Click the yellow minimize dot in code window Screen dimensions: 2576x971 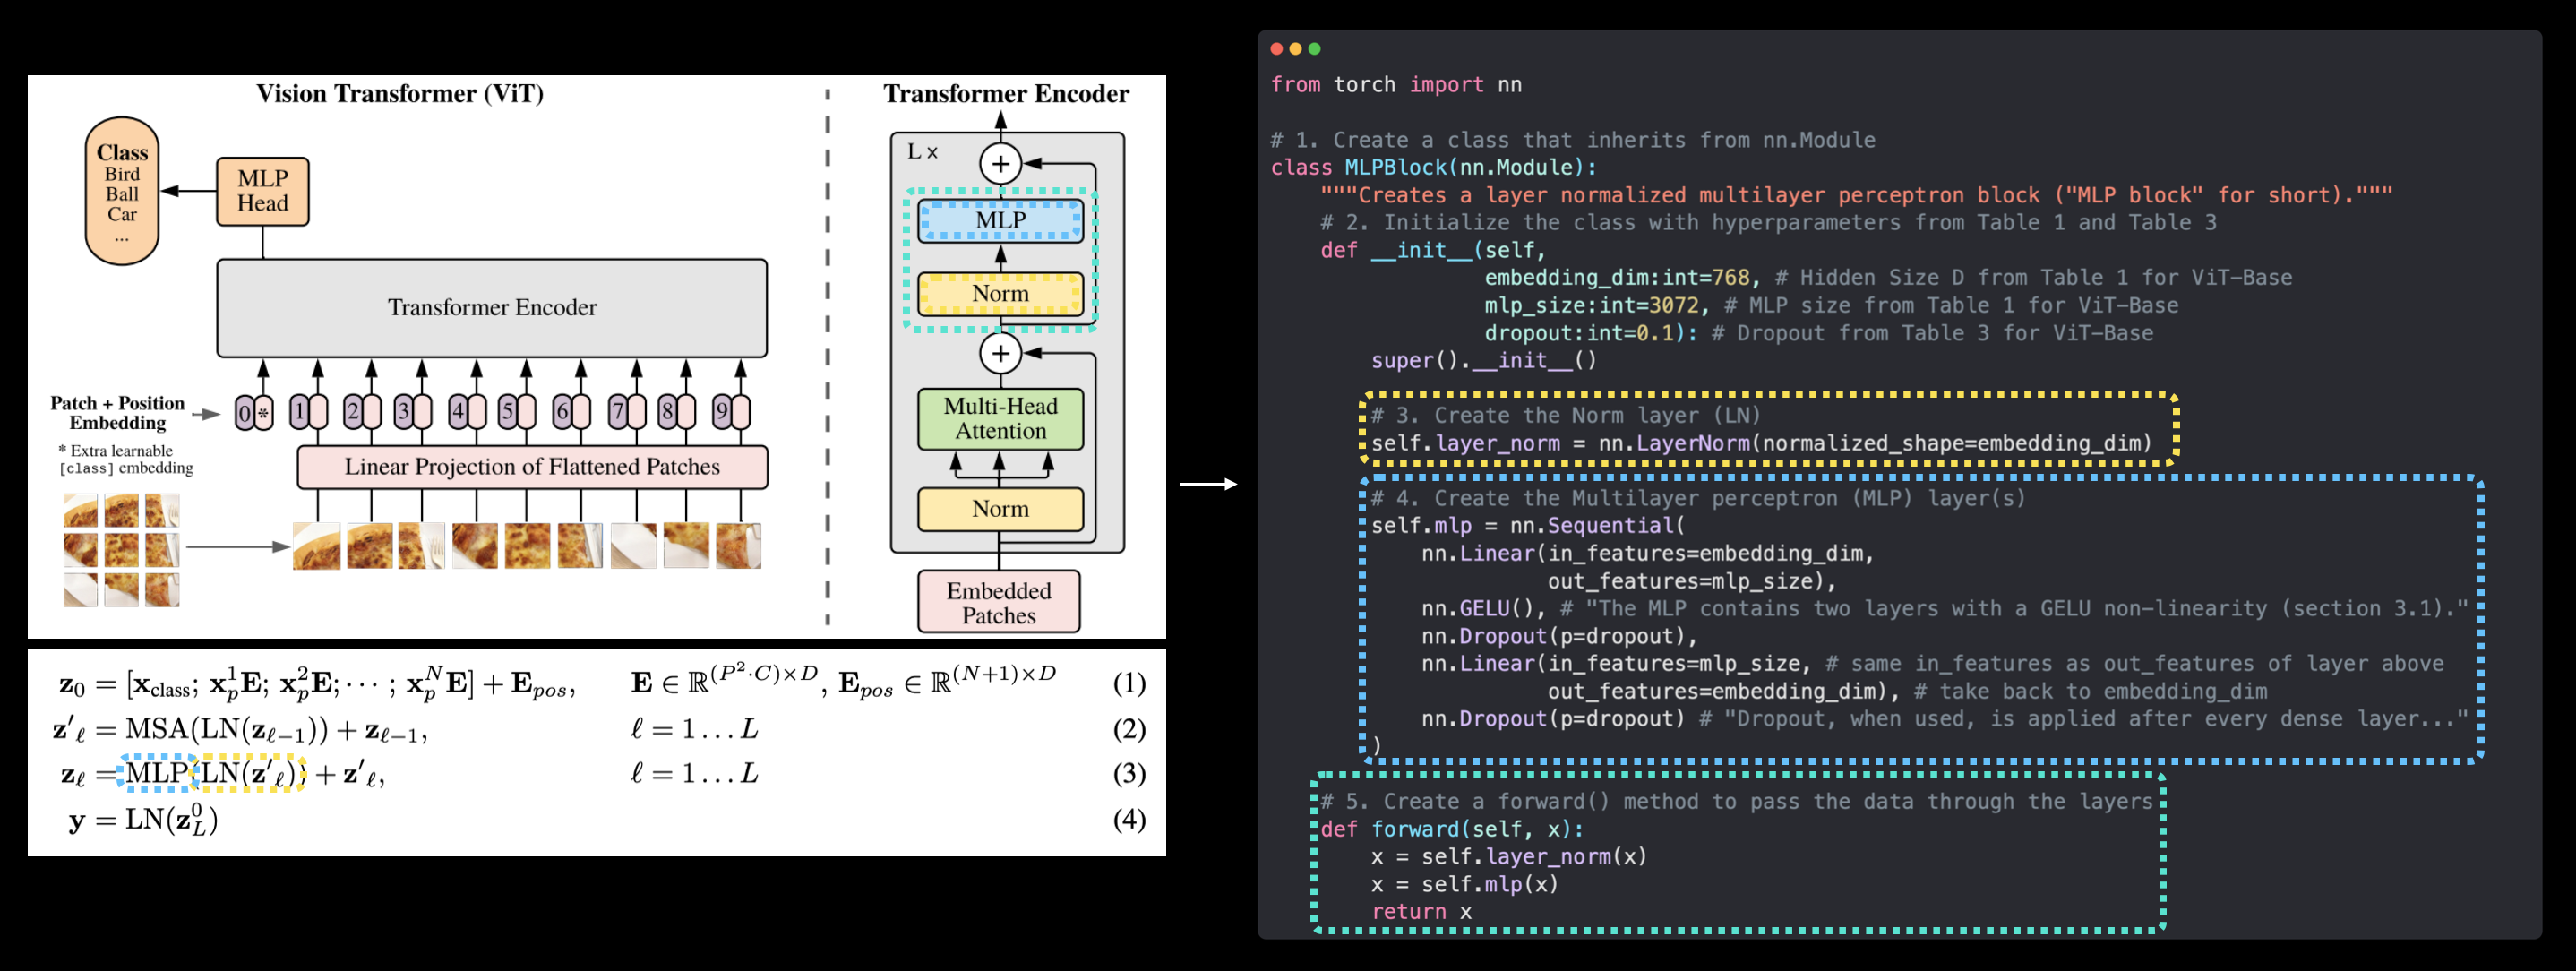point(1295,48)
